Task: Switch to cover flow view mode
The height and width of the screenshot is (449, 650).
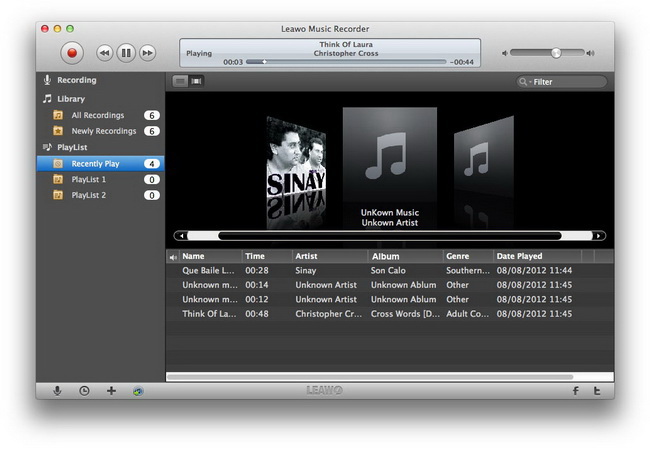Action: [x=196, y=81]
